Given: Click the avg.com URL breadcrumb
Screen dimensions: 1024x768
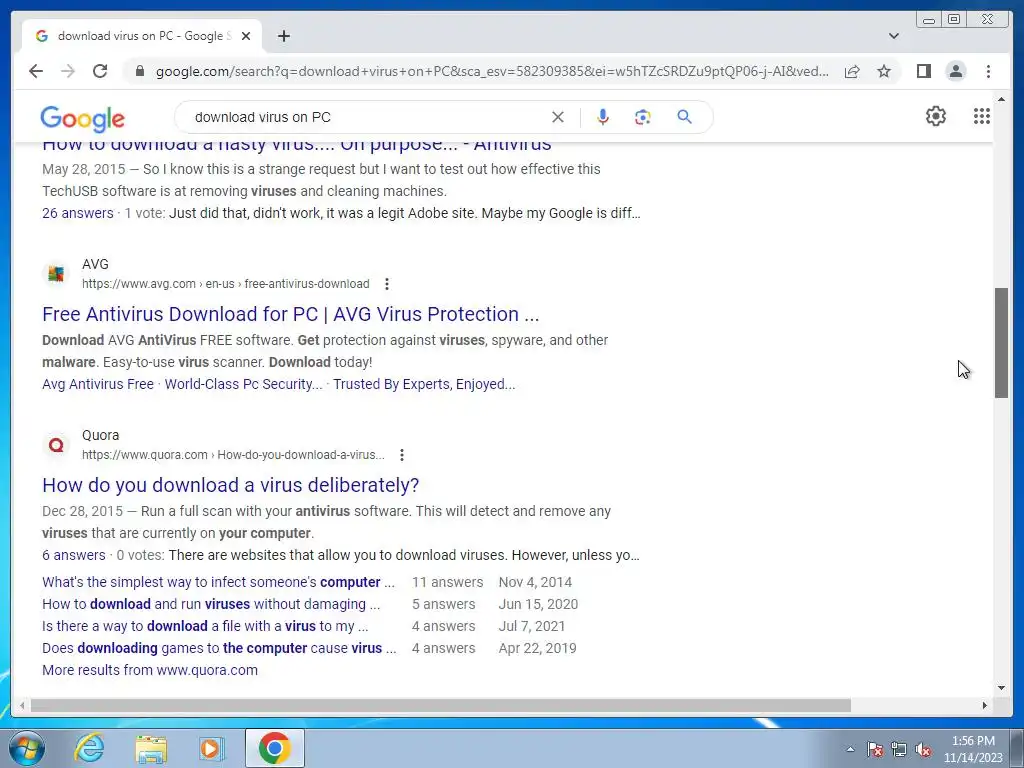Looking at the screenshot, I should pyautogui.click(x=226, y=284).
